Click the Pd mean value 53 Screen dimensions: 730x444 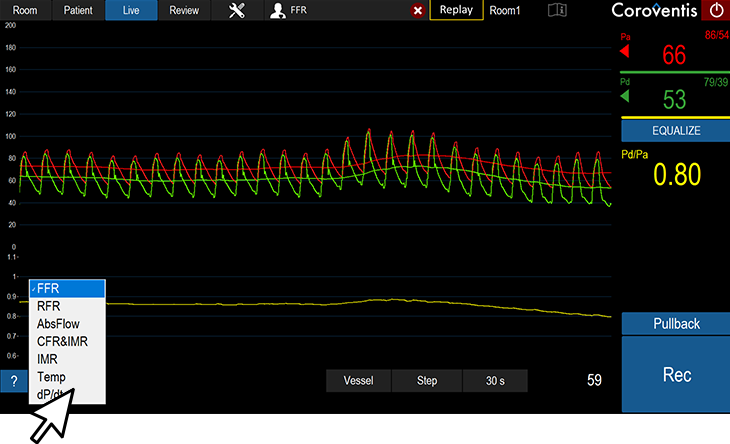point(674,100)
